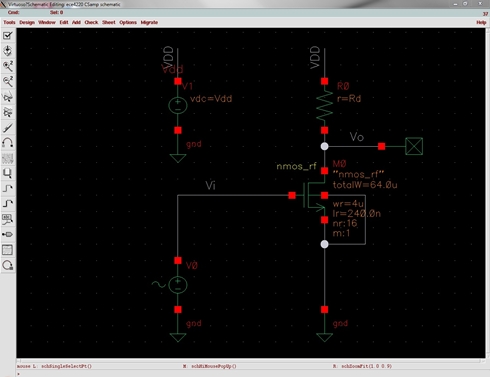
Task: Open the Sheet menu
Action: tap(109, 22)
